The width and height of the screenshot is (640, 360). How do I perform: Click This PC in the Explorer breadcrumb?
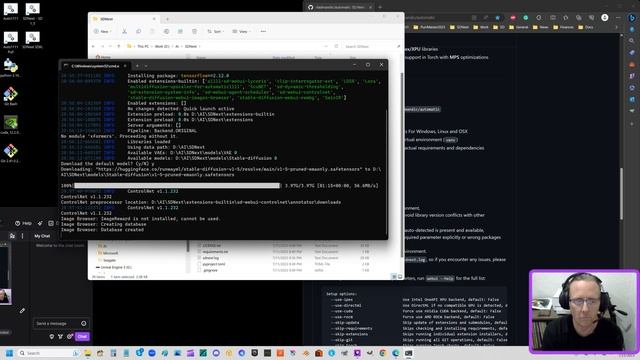coord(143,47)
